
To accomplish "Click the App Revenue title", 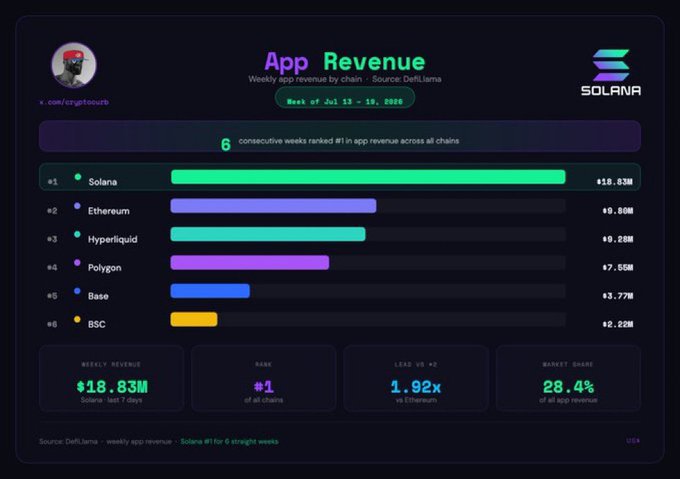I will coord(345,62).
